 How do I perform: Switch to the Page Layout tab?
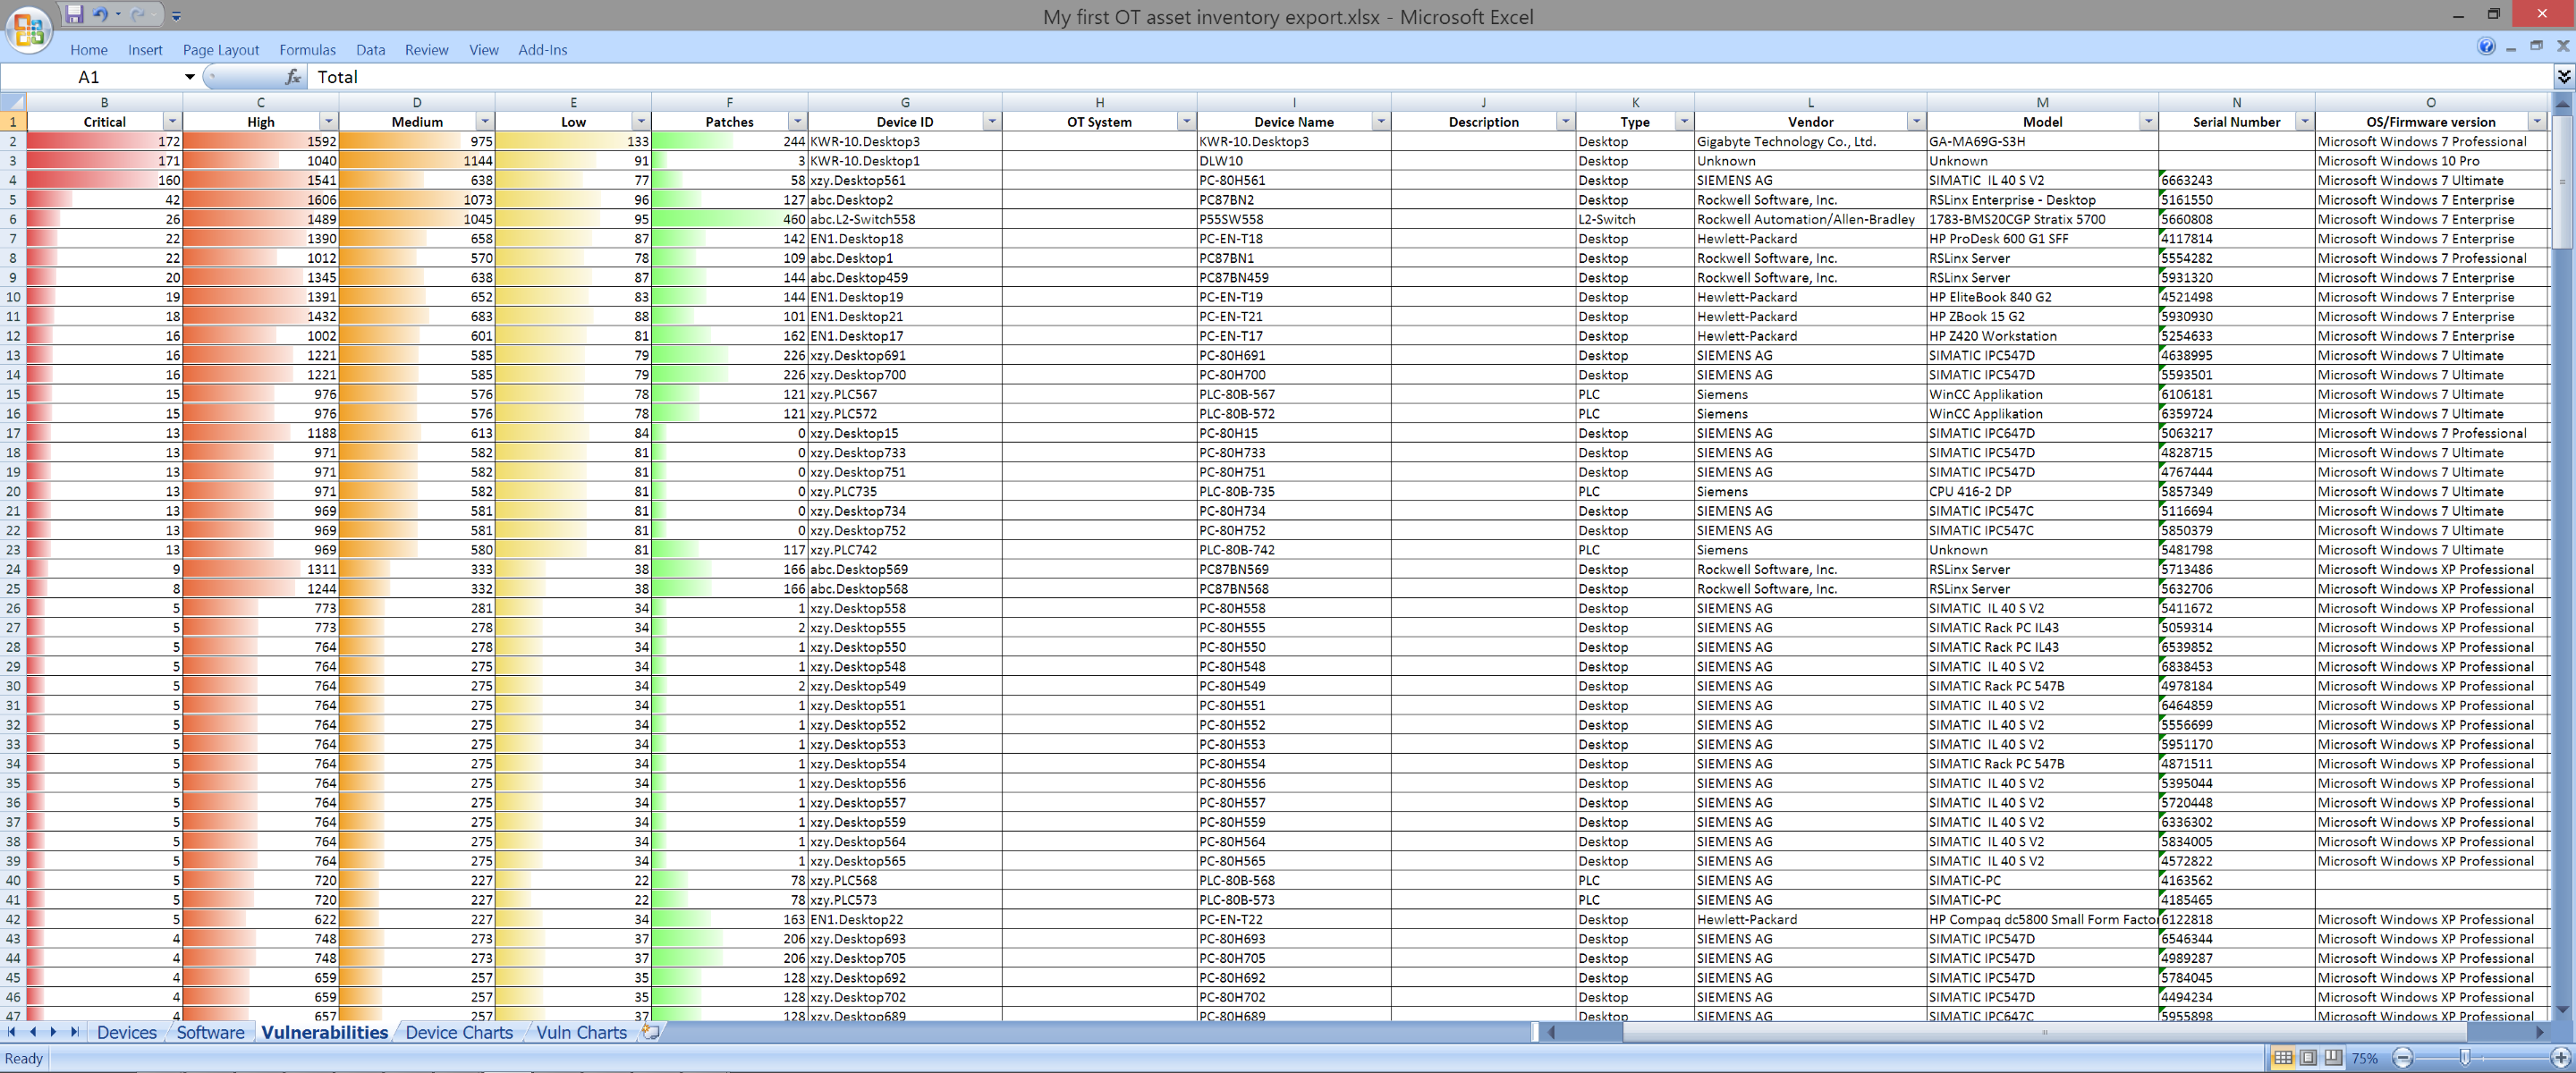click(220, 50)
